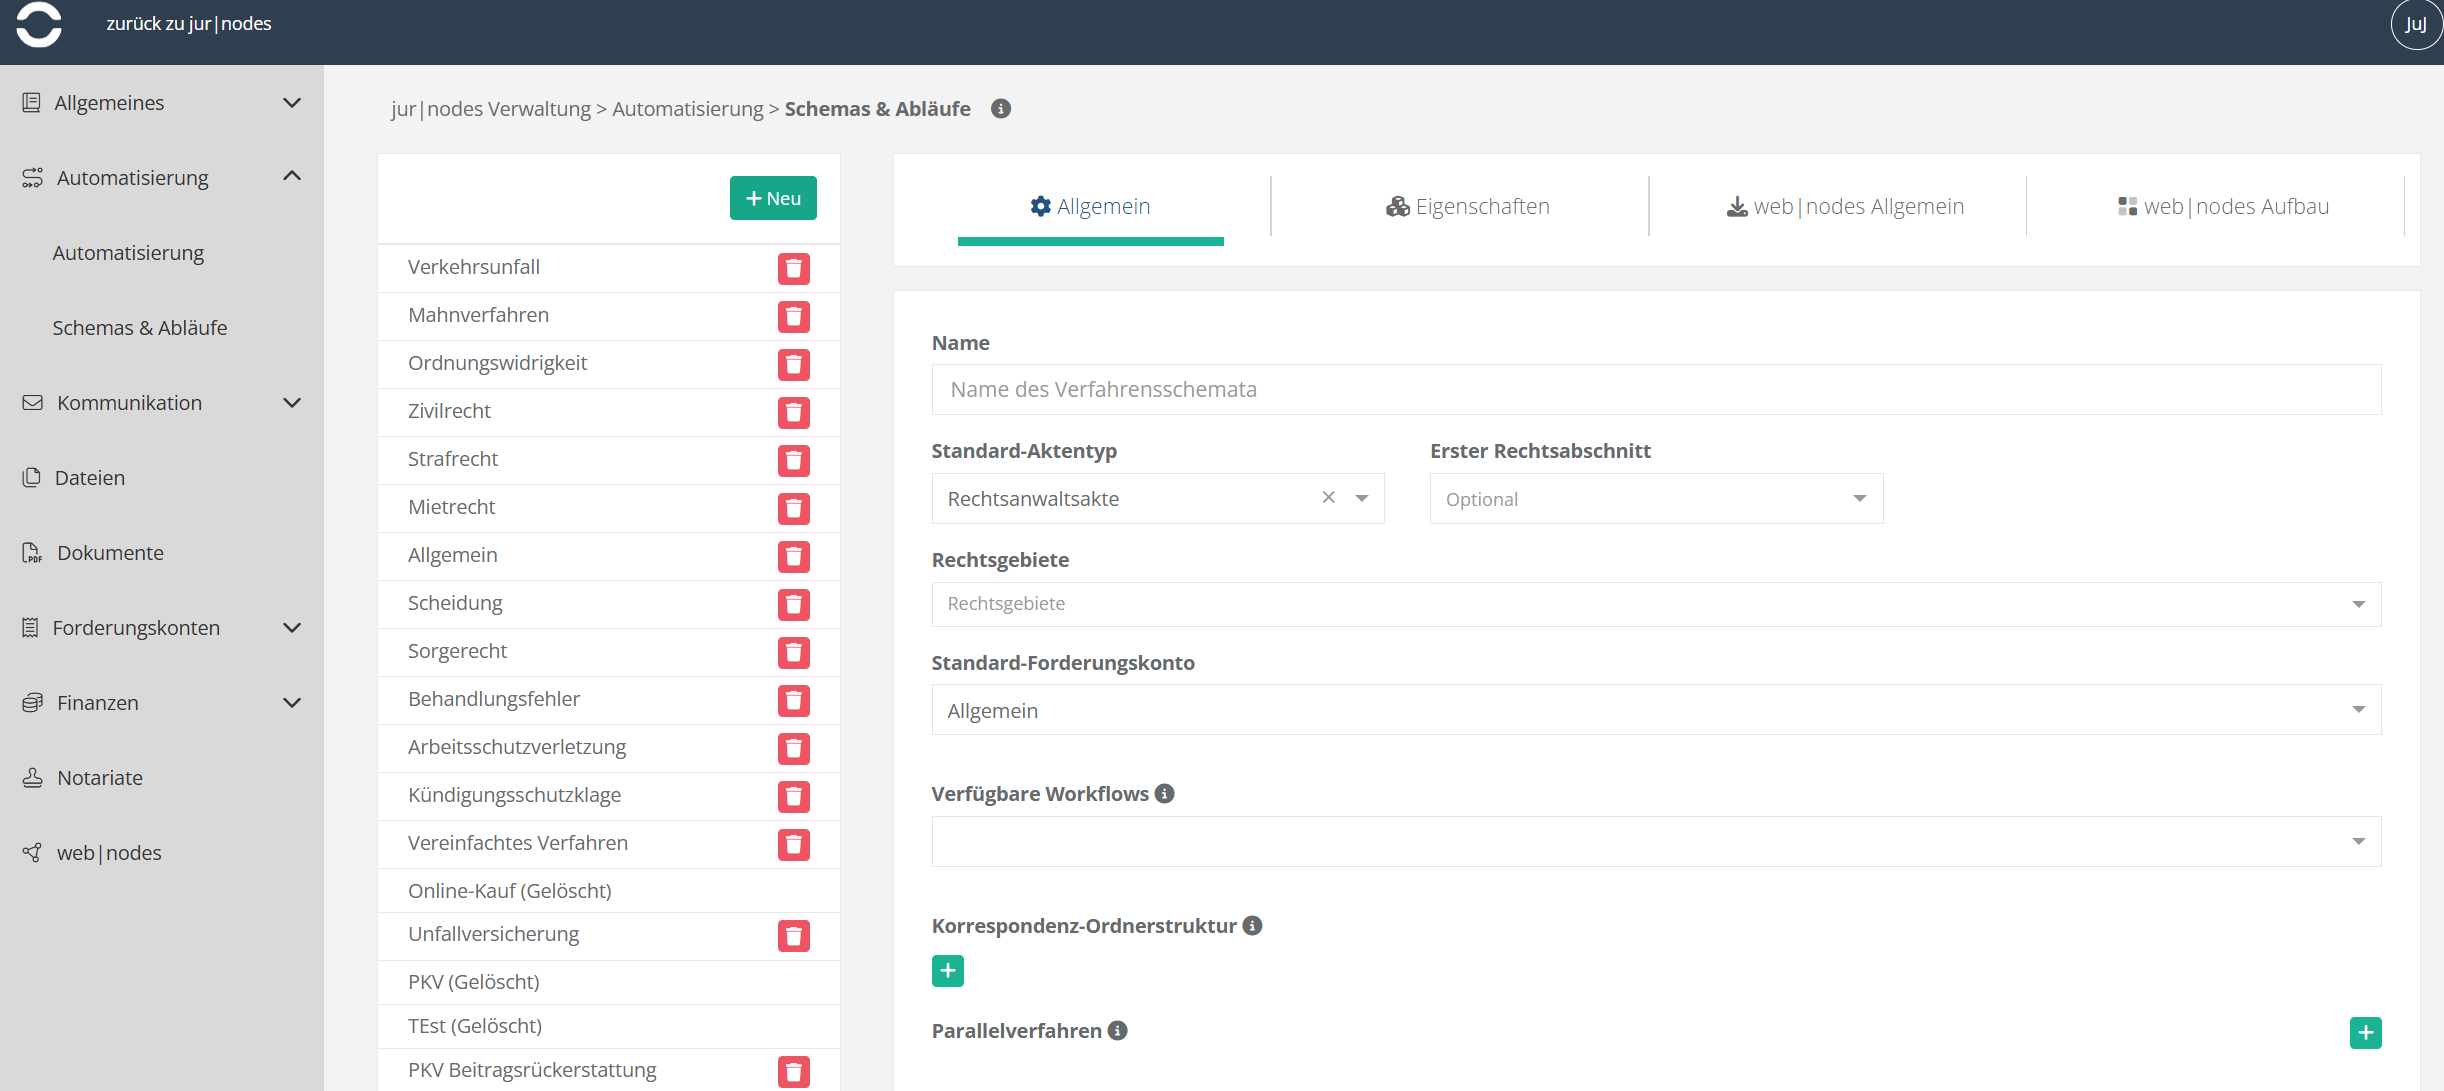Open the Rechtsgebiete dropdown
Screen dimensions: 2444x1091
tap(1656, 604)
